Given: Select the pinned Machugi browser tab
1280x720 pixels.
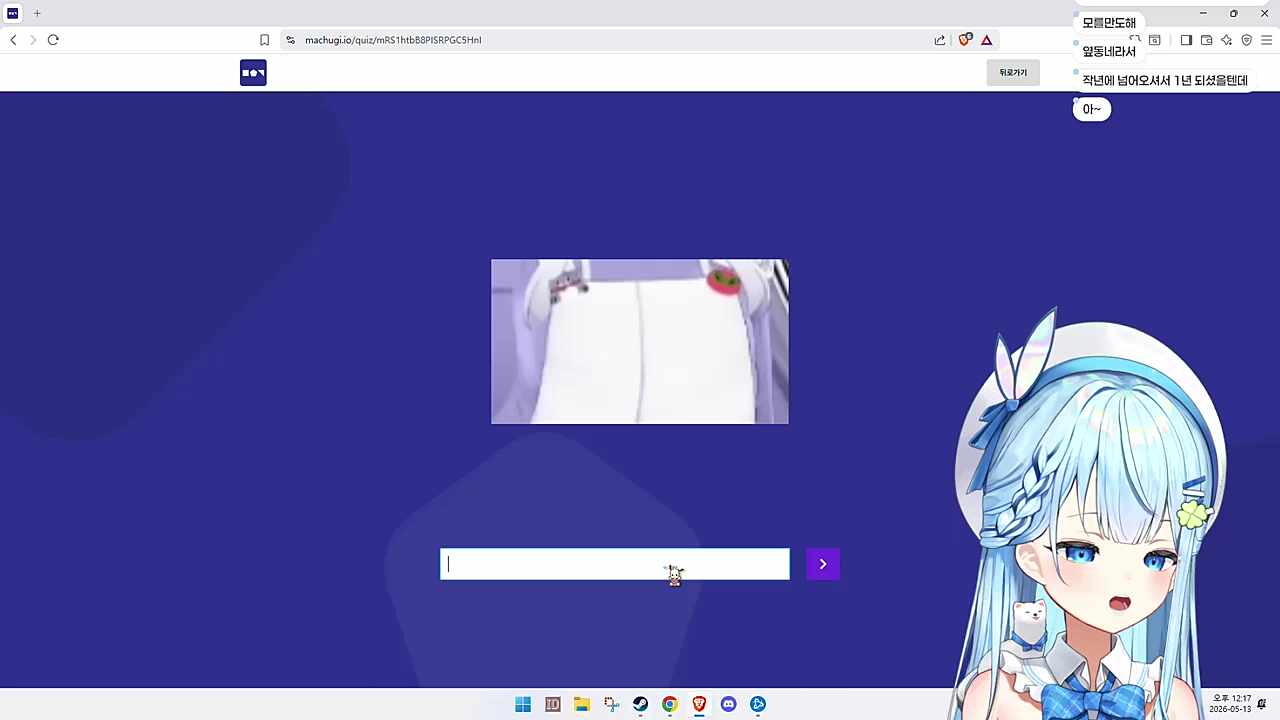Looking at the screenshot, I should coord(13,13).
